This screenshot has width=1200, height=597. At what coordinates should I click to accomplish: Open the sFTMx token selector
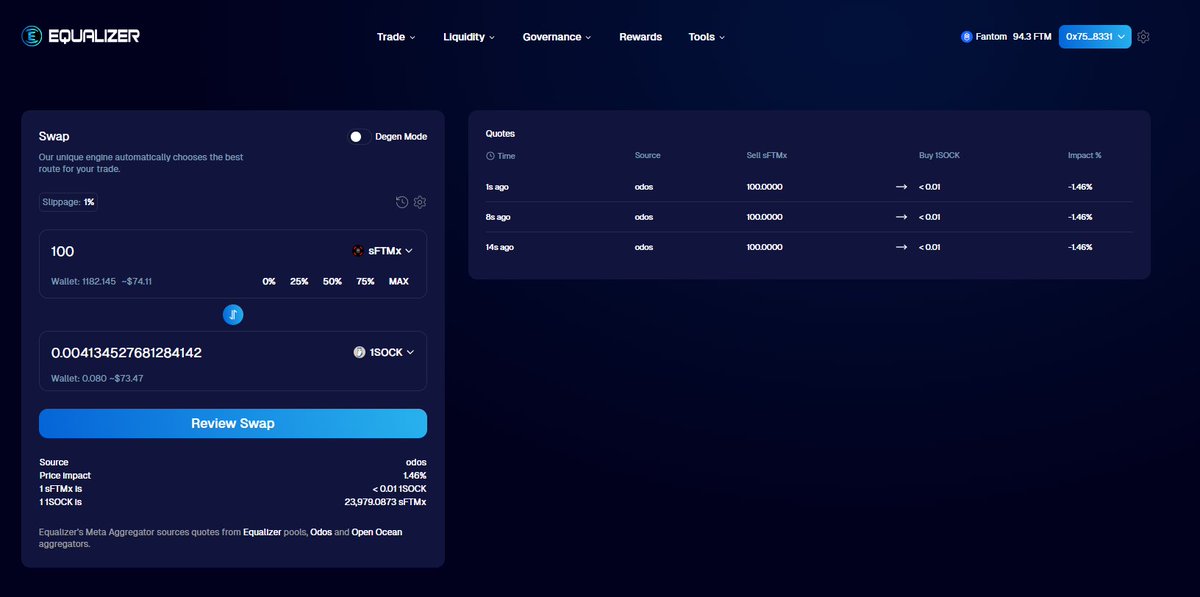click(x=383, y=251)
